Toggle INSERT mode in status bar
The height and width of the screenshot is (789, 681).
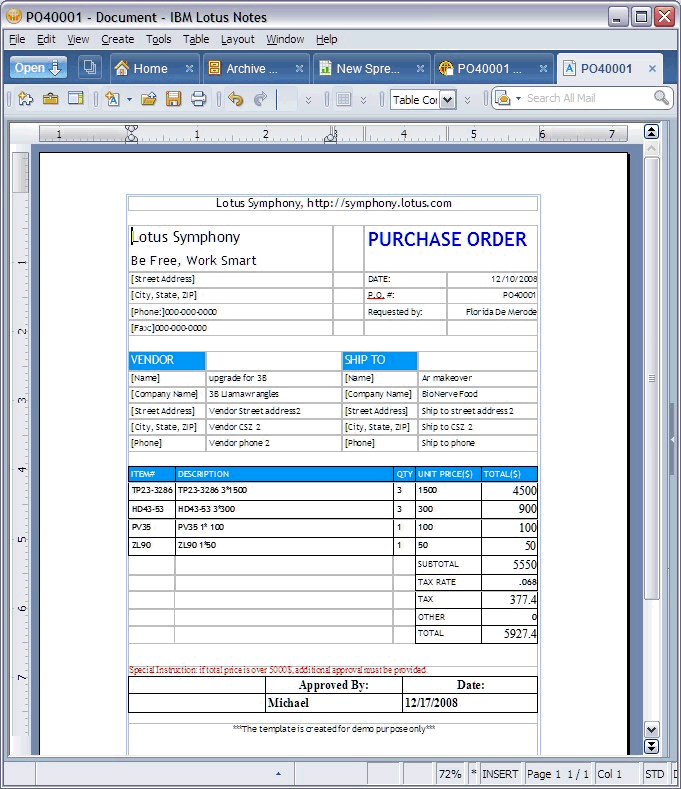pyautogui.click(x=500, y=774)
